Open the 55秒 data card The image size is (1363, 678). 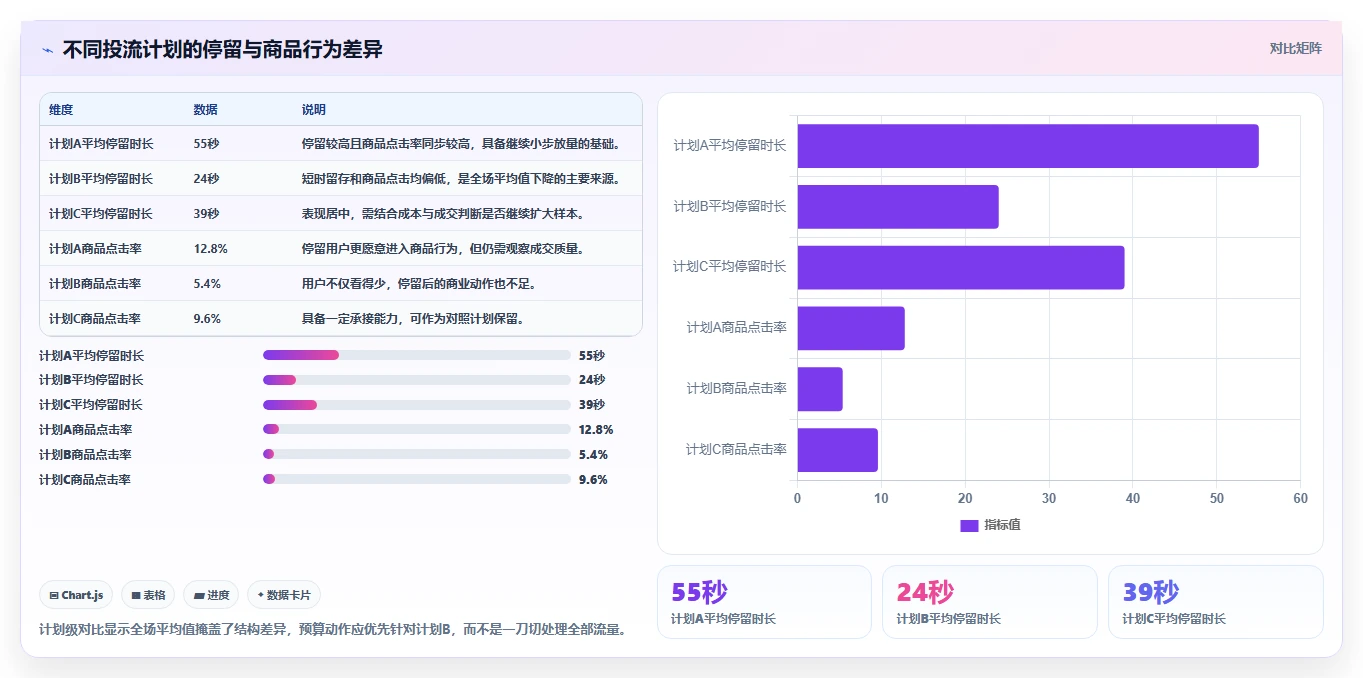tap(764, 602)
